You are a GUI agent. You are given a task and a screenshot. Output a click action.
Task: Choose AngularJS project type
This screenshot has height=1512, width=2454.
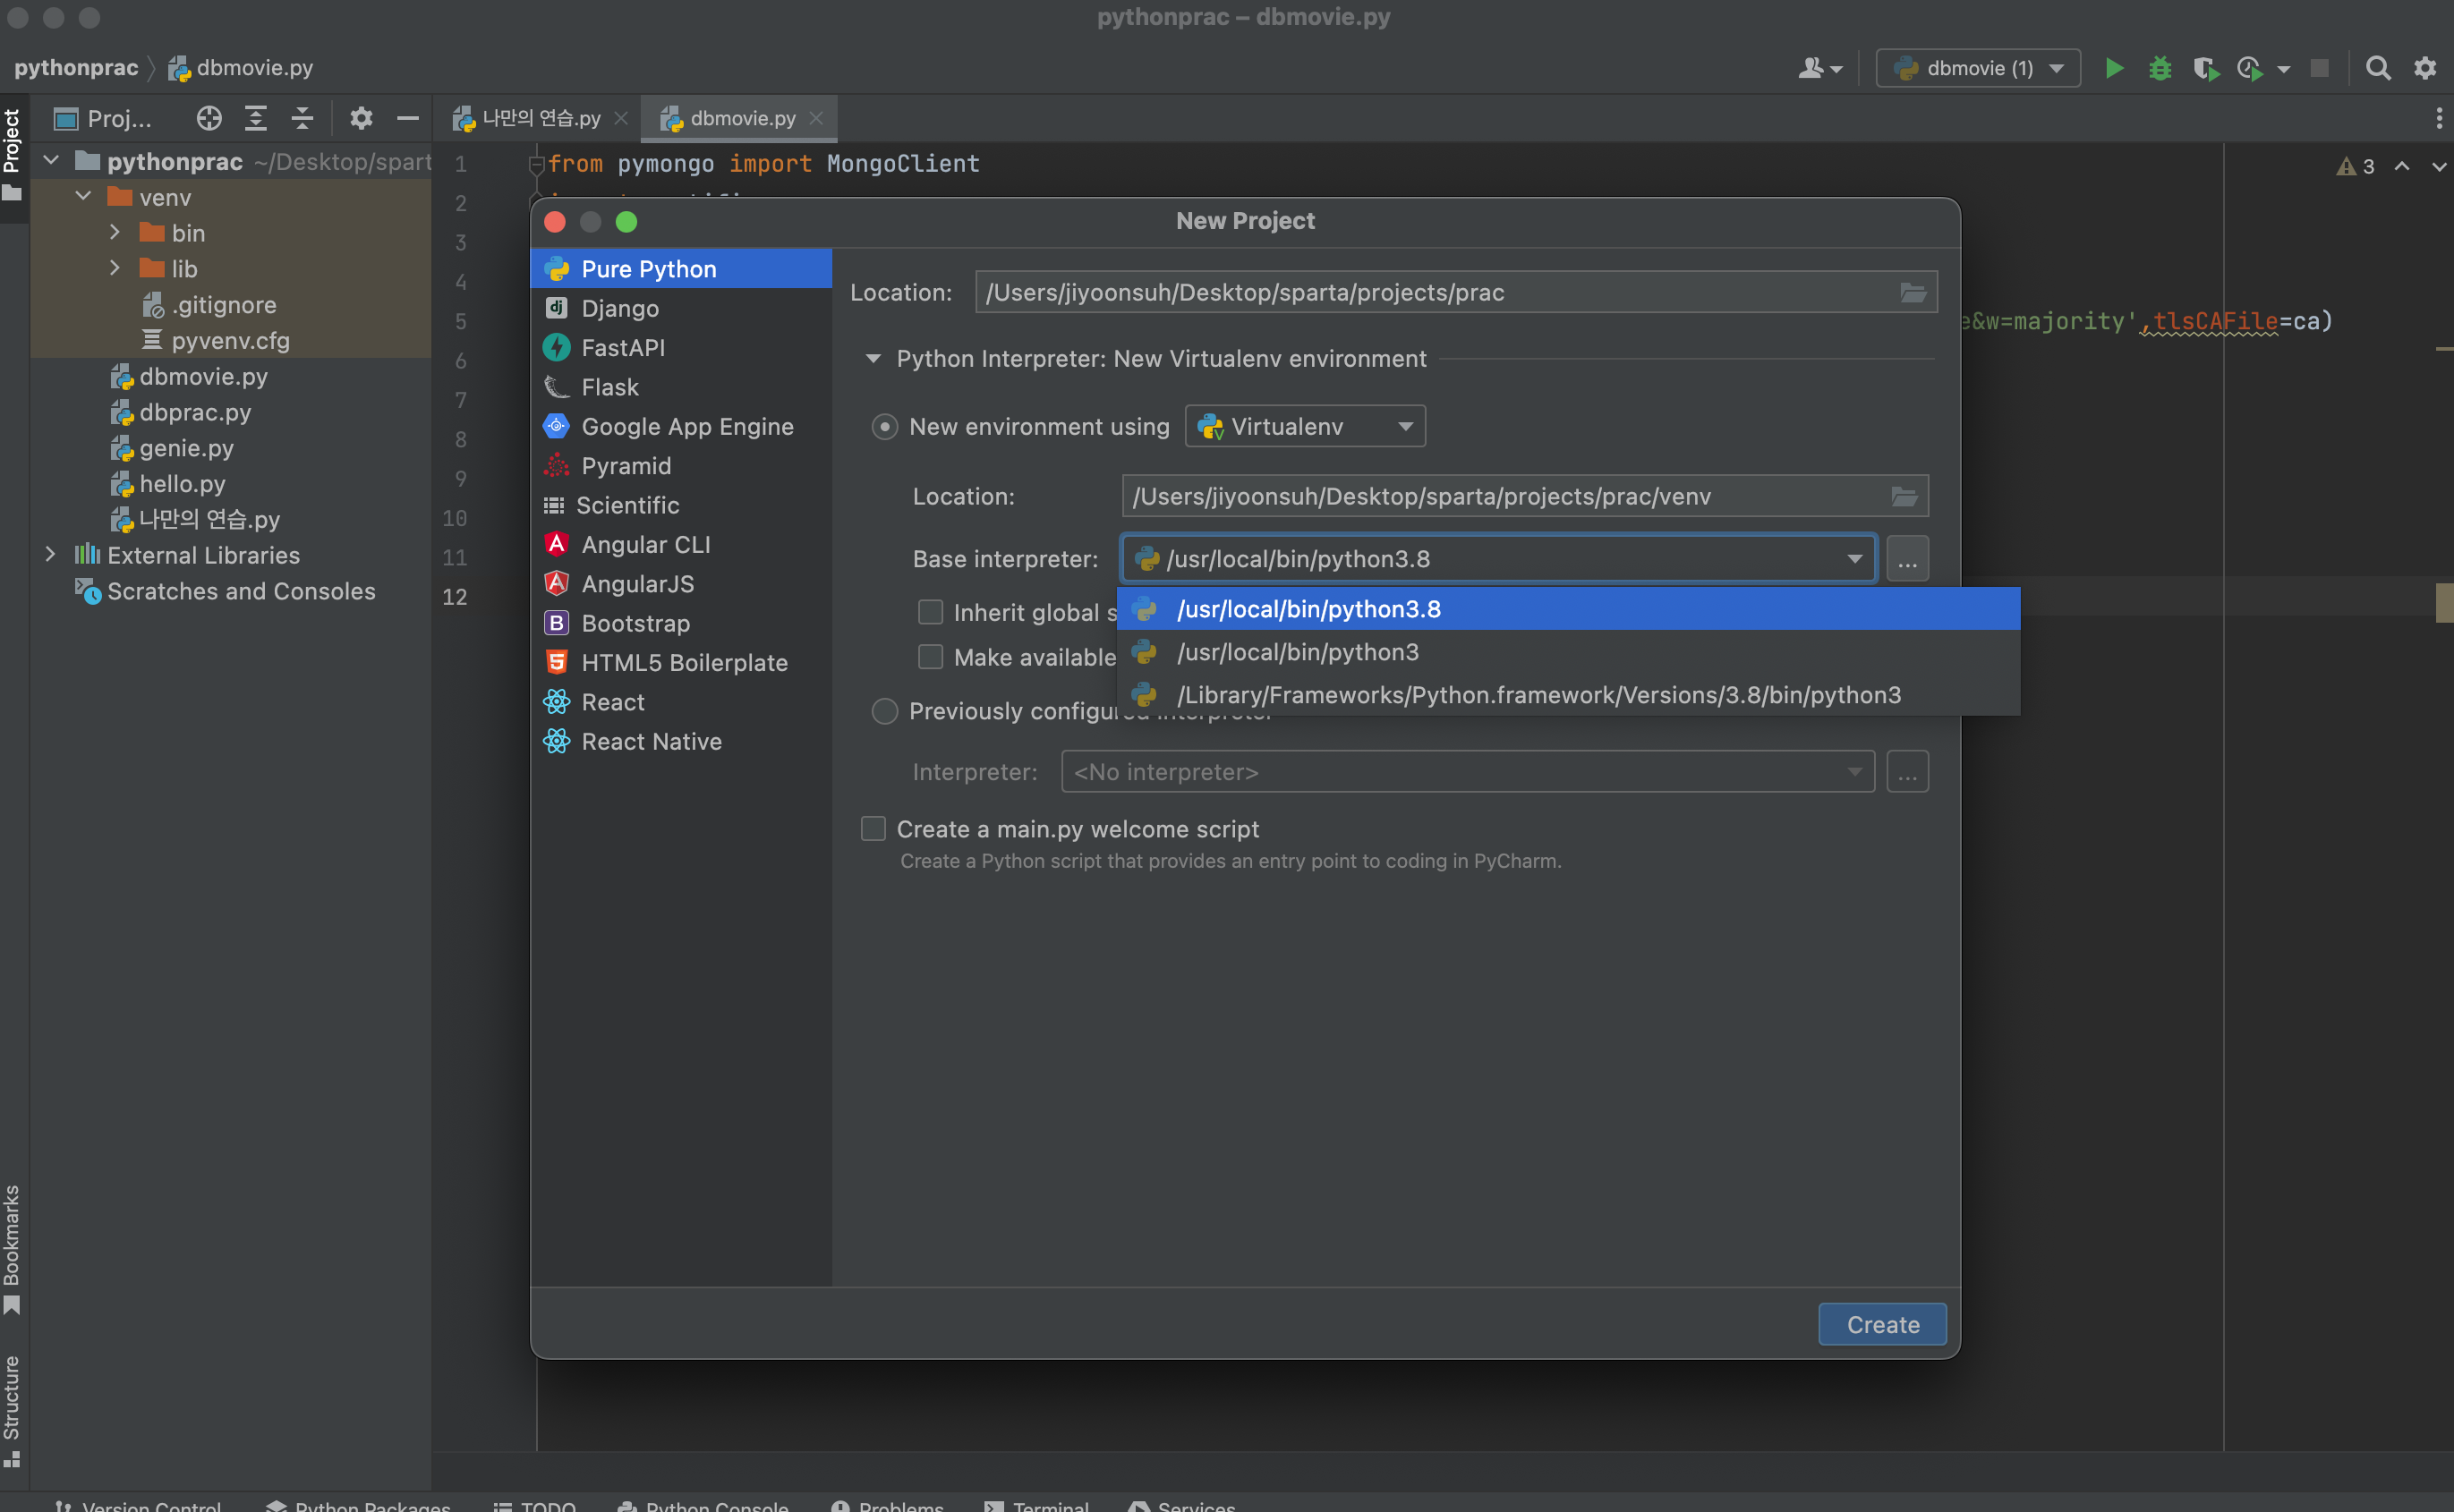681,583
